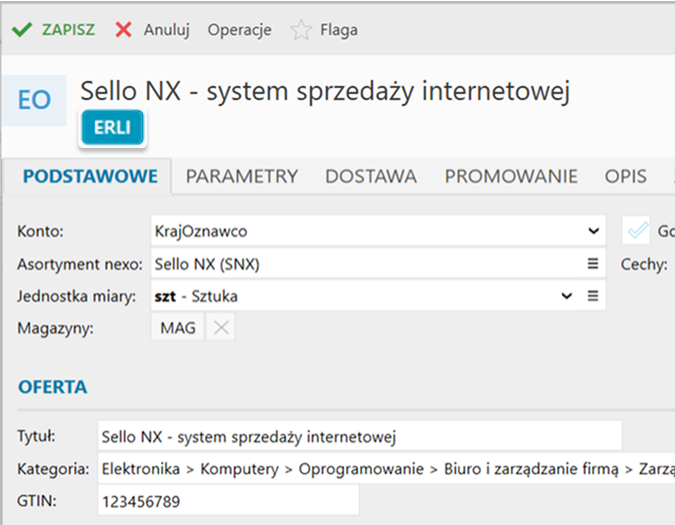Screen dimensions: 675x525
Task: Click the Tytuł input field
Action: pyautogui.click(x=360, y=436)
